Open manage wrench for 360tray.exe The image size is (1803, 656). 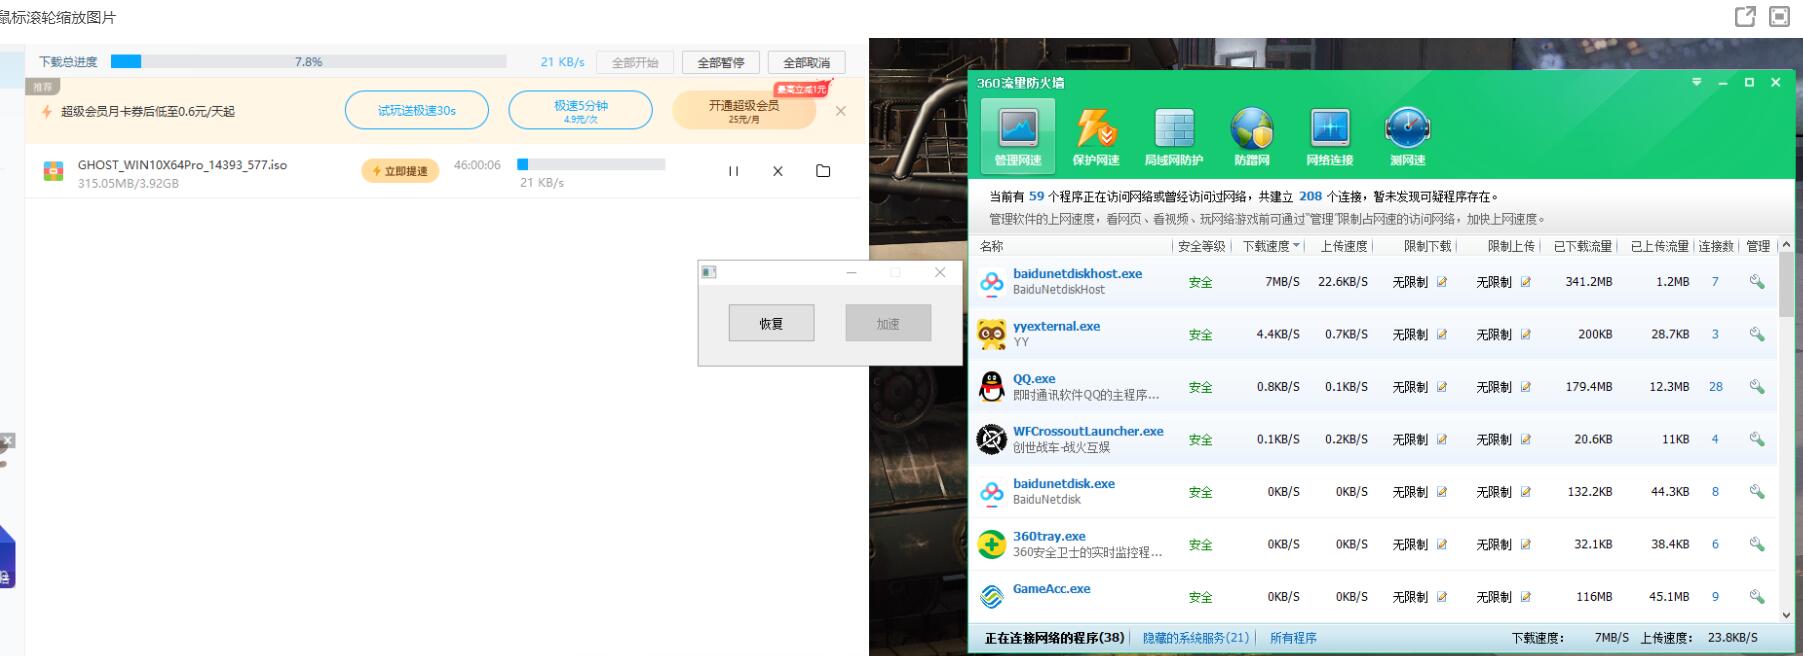[1757, 544]
